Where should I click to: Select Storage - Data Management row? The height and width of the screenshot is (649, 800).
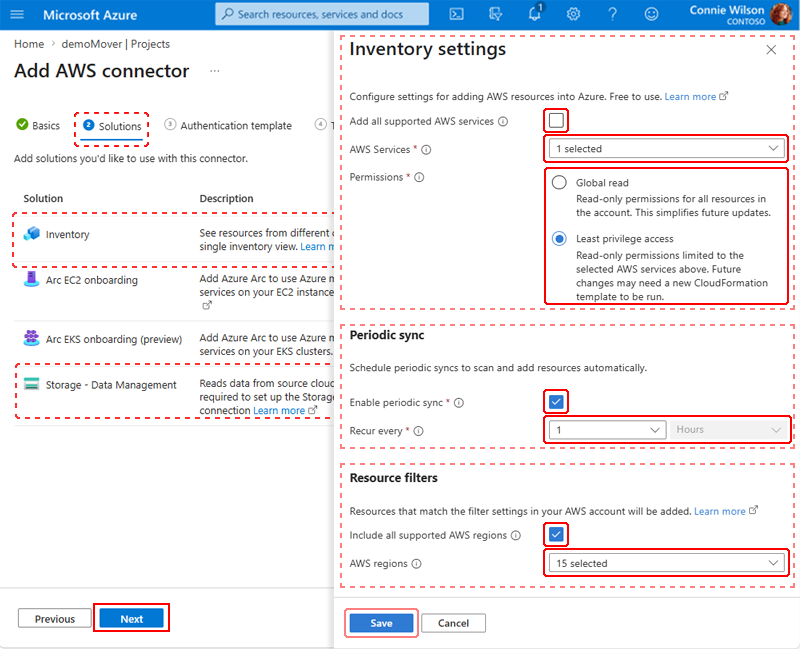173,396
